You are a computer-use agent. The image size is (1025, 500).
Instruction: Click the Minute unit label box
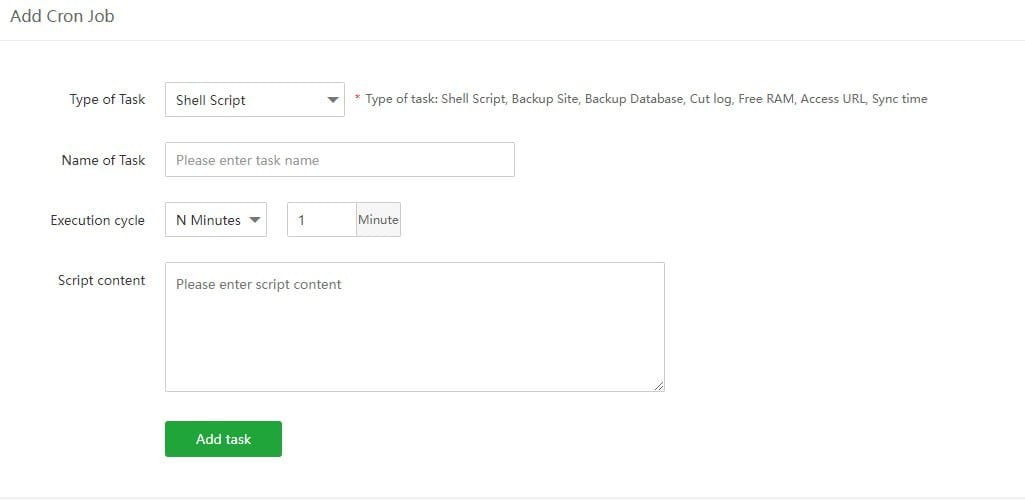tap(378, 220)
